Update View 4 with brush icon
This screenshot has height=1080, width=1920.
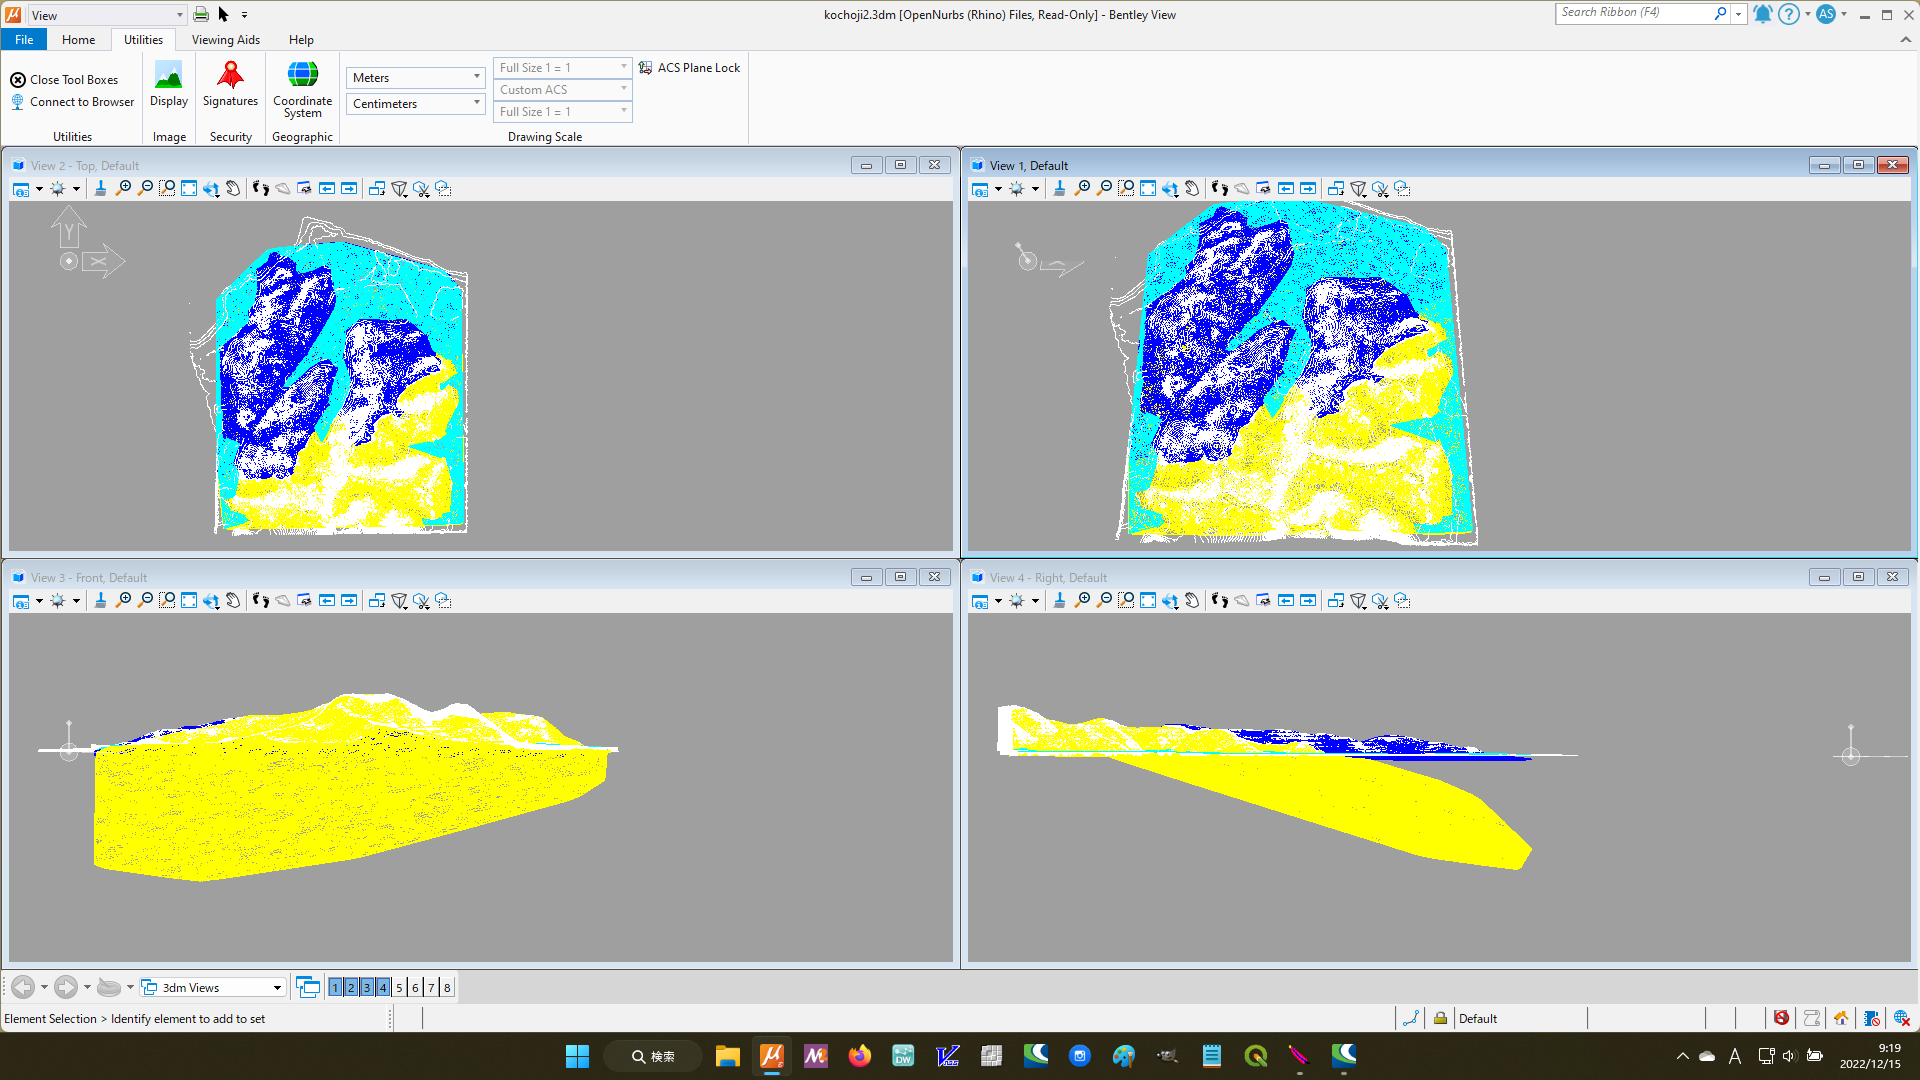(x=1059, y=601)
